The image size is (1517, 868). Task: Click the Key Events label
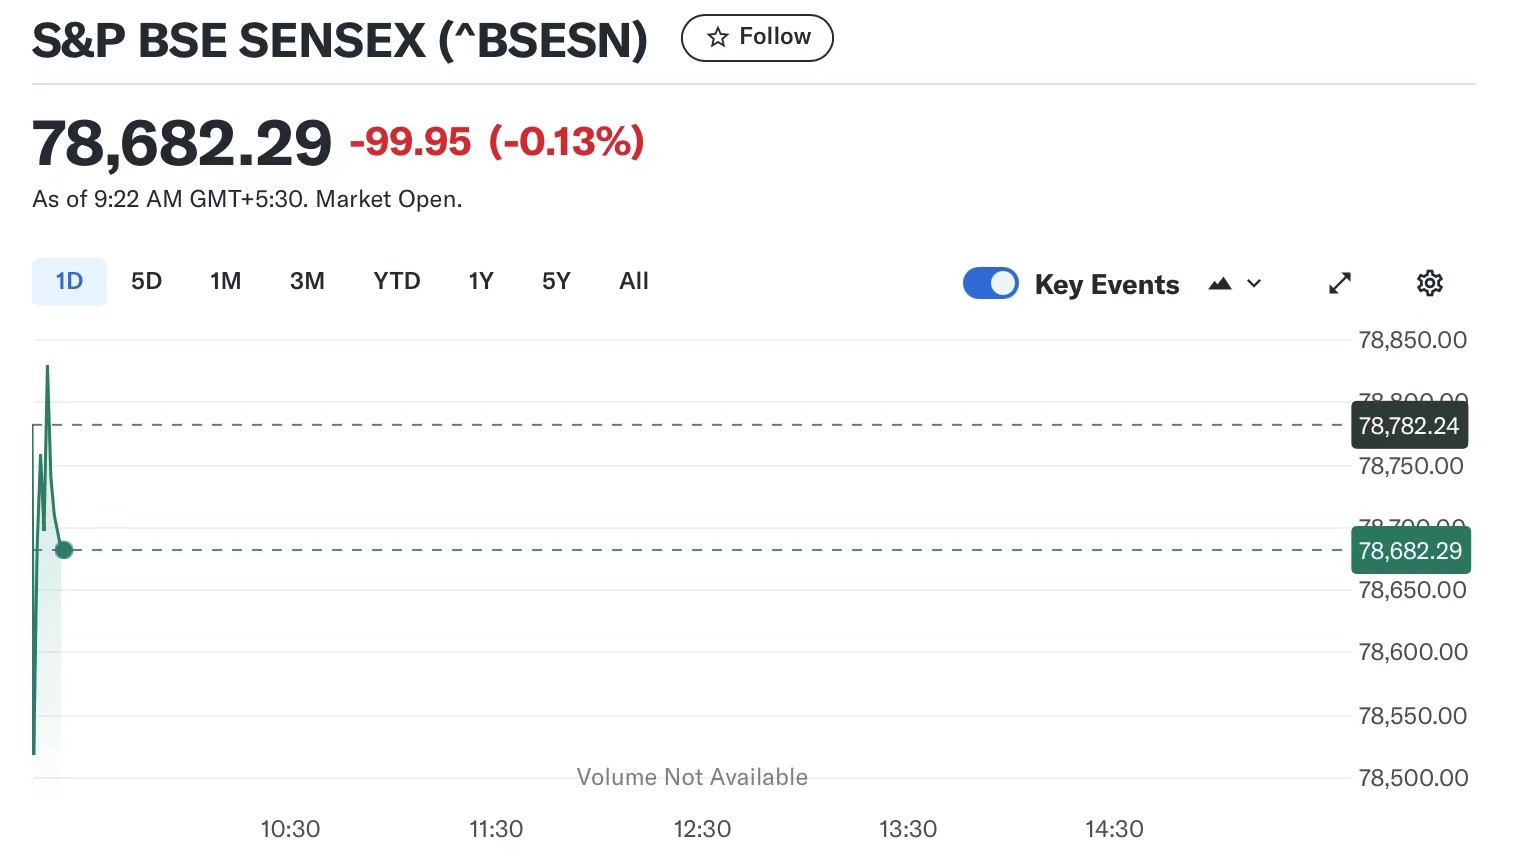(1107, 285)
